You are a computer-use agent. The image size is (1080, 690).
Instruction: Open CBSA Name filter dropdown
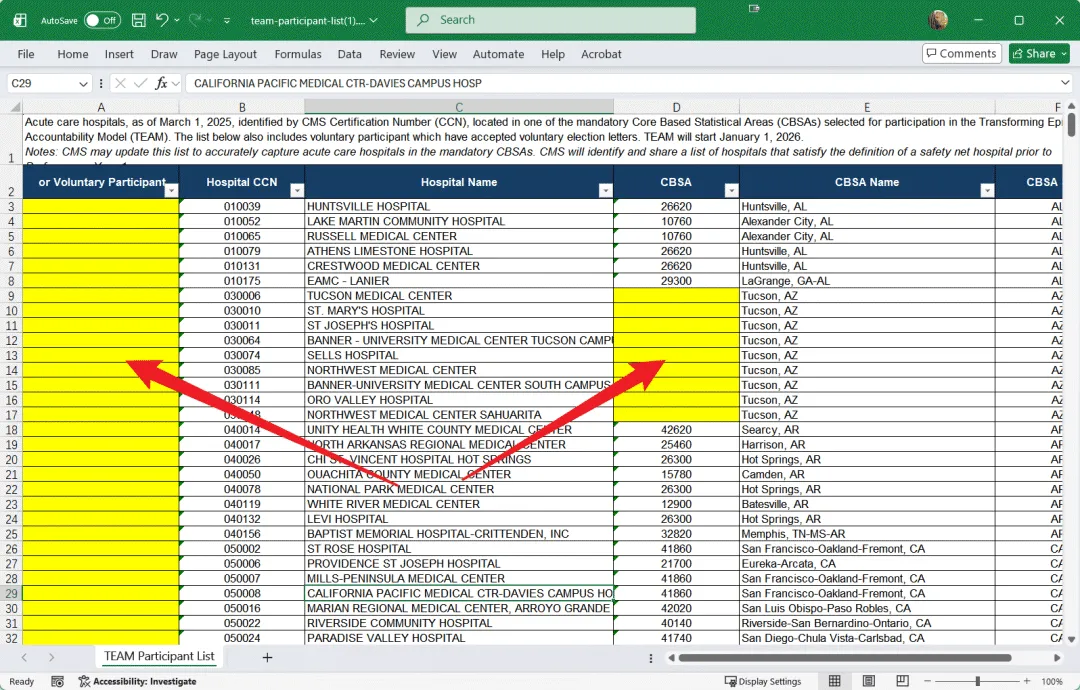(x=987, y=191)
